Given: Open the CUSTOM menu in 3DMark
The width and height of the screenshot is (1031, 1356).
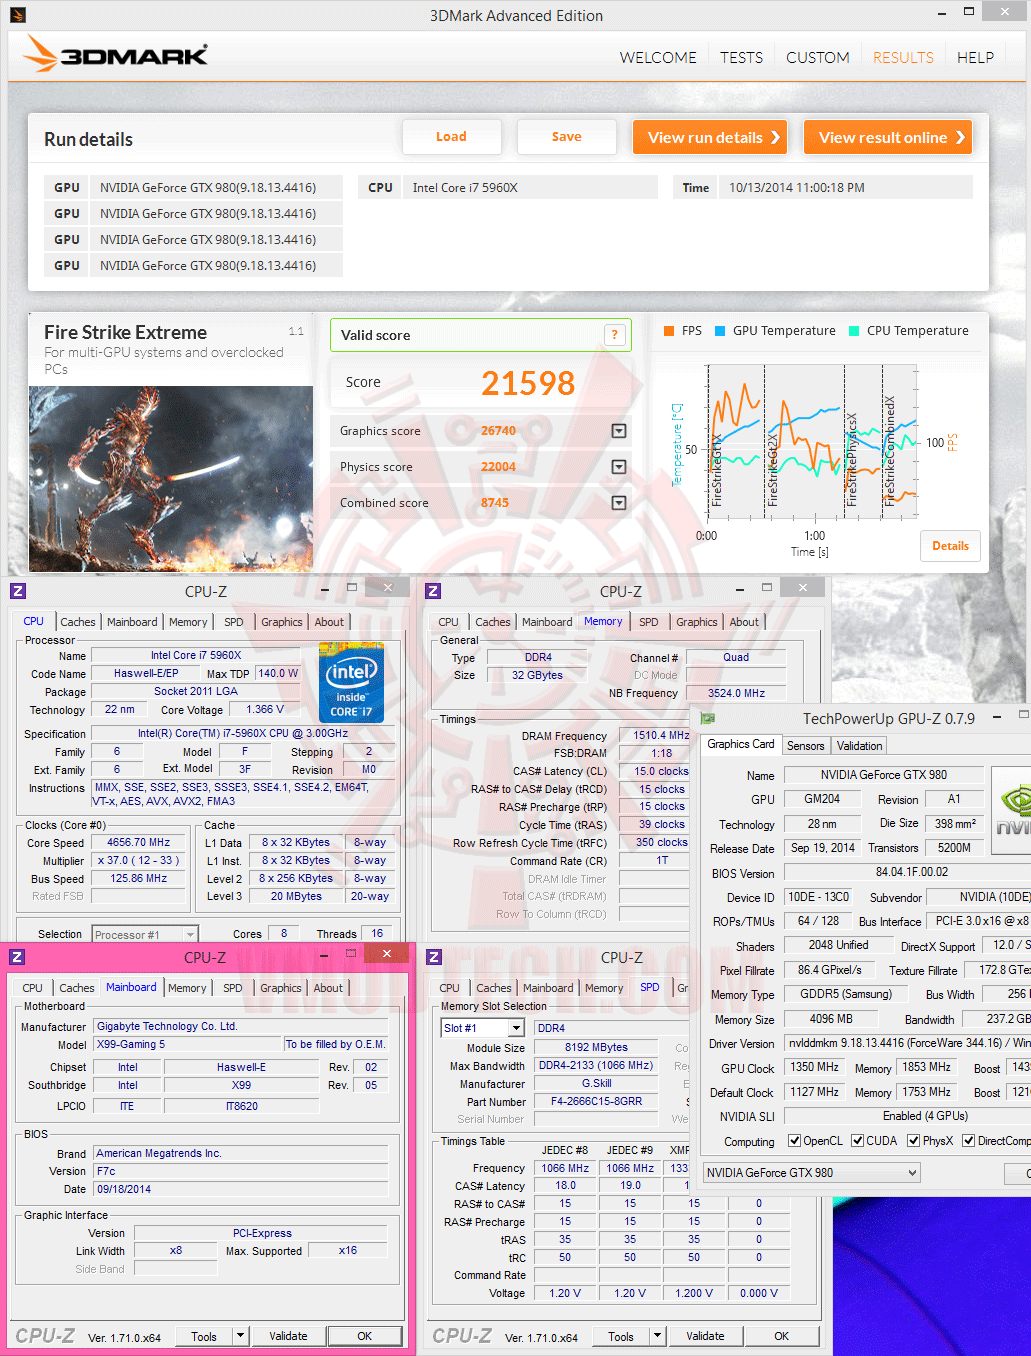Looking at the screenshot, I should tap(817, 58).
